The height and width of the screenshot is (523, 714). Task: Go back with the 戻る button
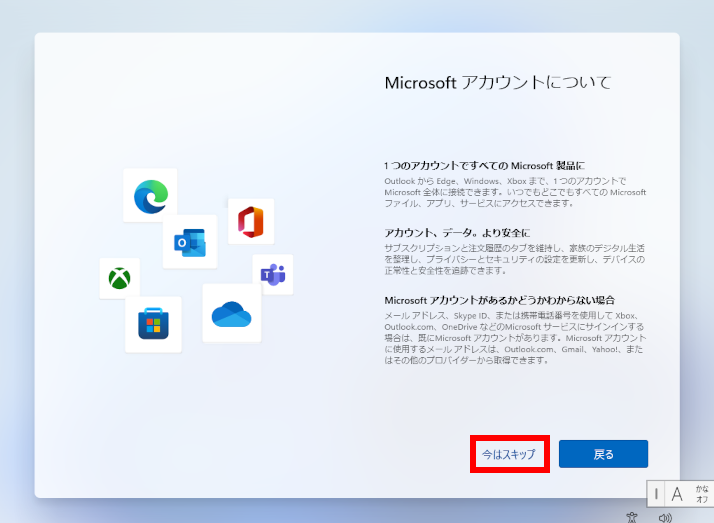tap(603, 454)
